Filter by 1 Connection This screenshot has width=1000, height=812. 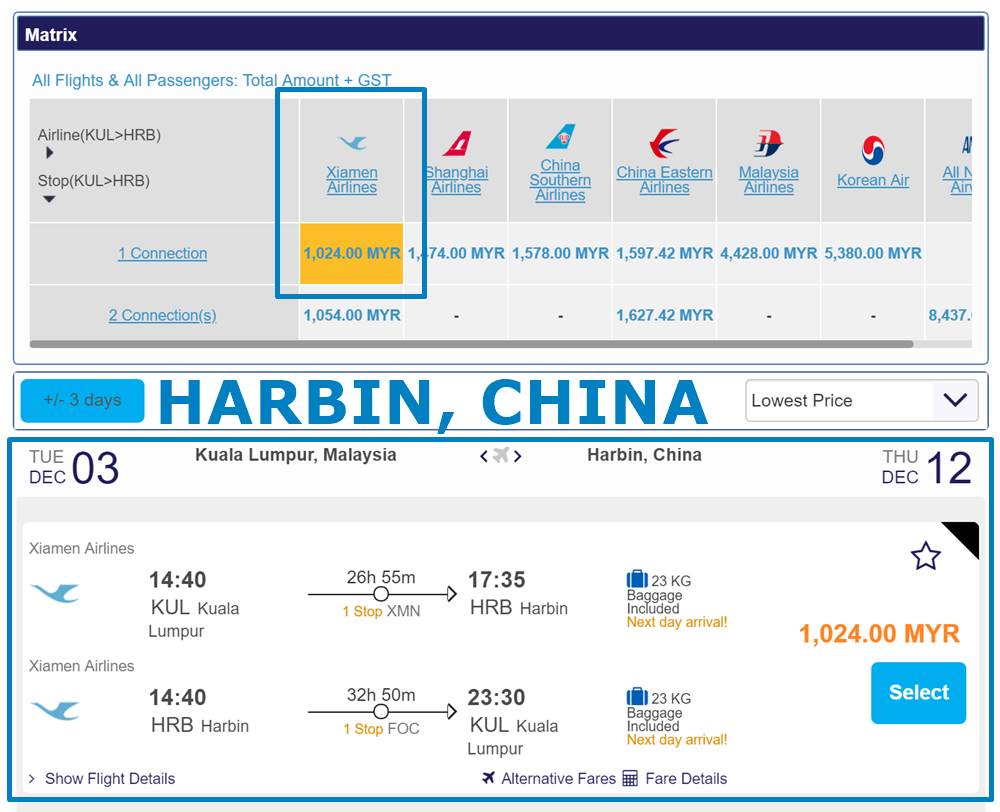163,253
